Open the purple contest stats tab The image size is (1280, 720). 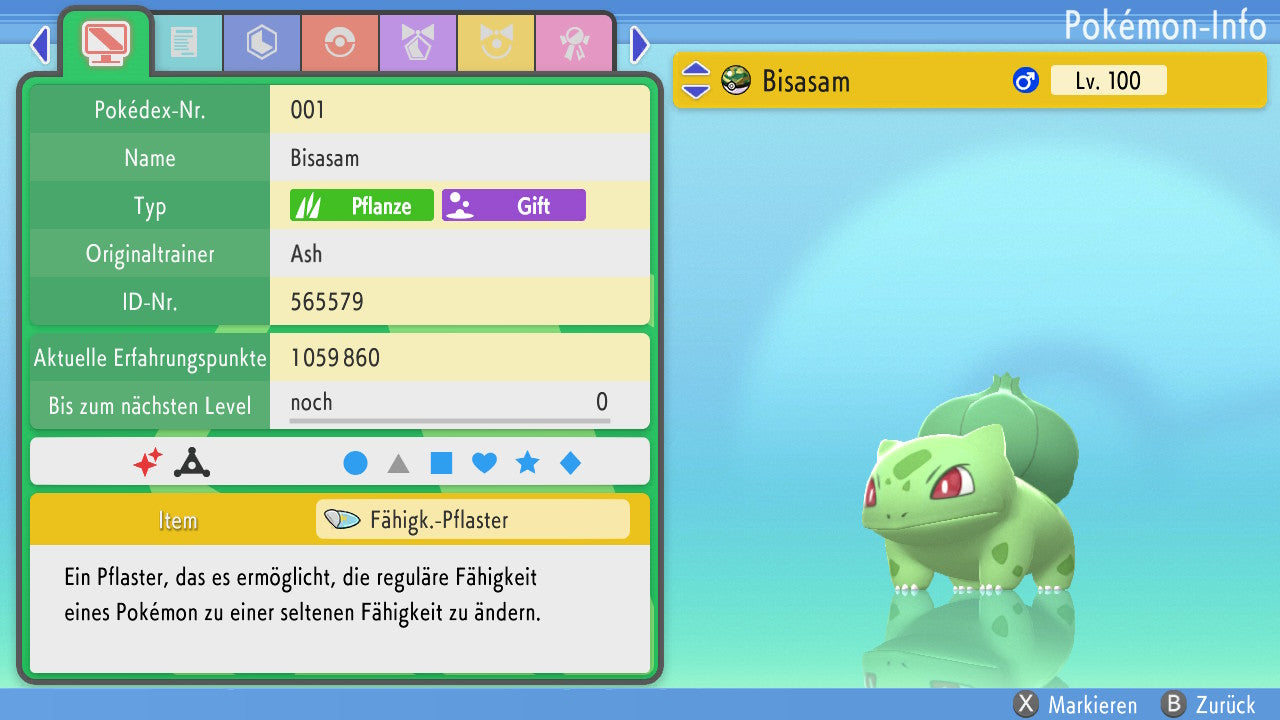click(417, 43)
